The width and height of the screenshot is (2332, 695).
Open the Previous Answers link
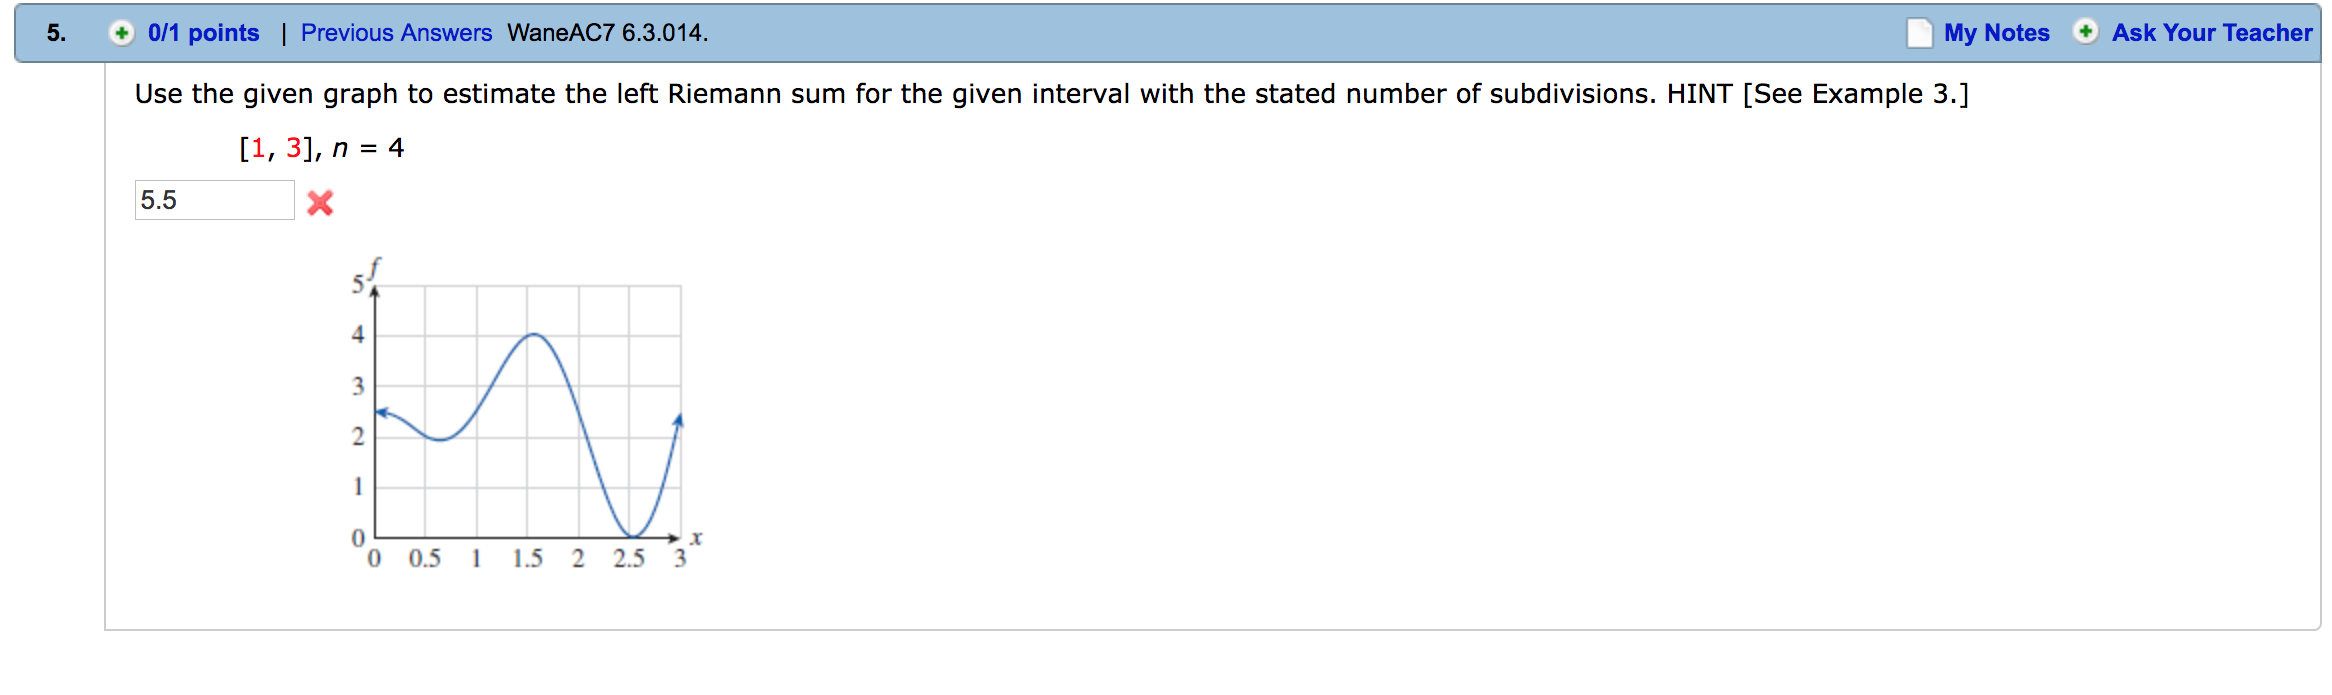(x=396, y=33)
